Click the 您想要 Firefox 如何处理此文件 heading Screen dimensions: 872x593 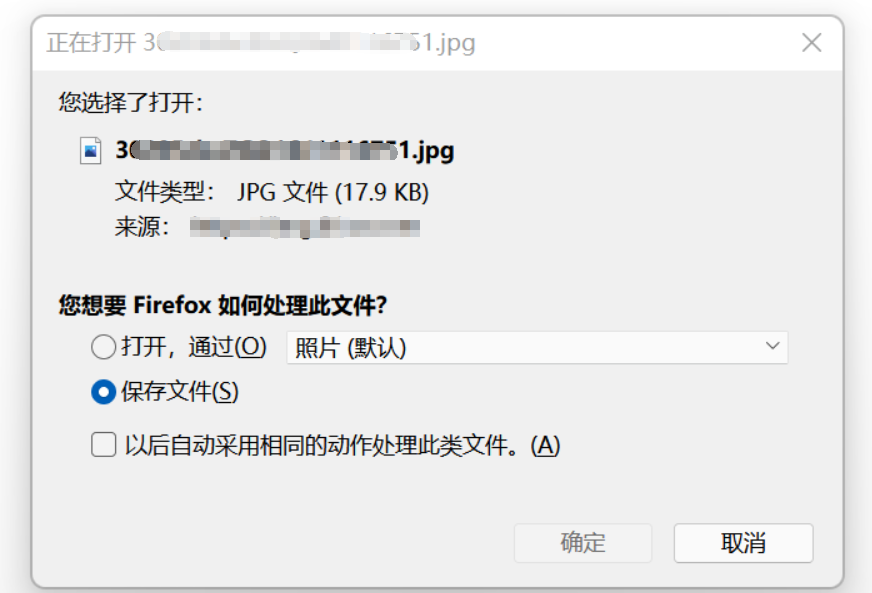tap(223, 305)
